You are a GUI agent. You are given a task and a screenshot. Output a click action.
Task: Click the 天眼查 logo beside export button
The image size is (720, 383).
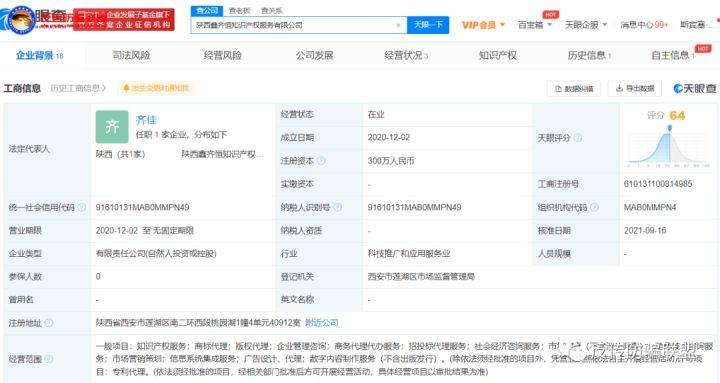point(695,88)
